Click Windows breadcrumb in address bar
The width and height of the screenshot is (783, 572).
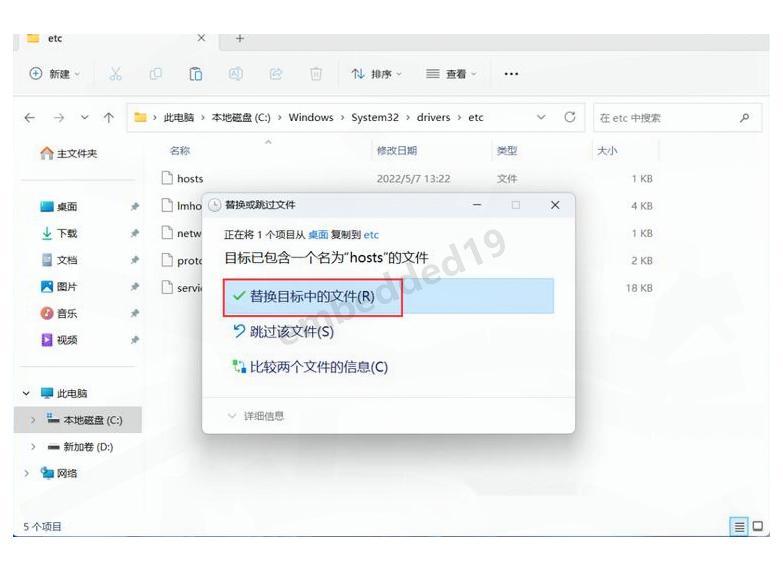coord(311,117)
